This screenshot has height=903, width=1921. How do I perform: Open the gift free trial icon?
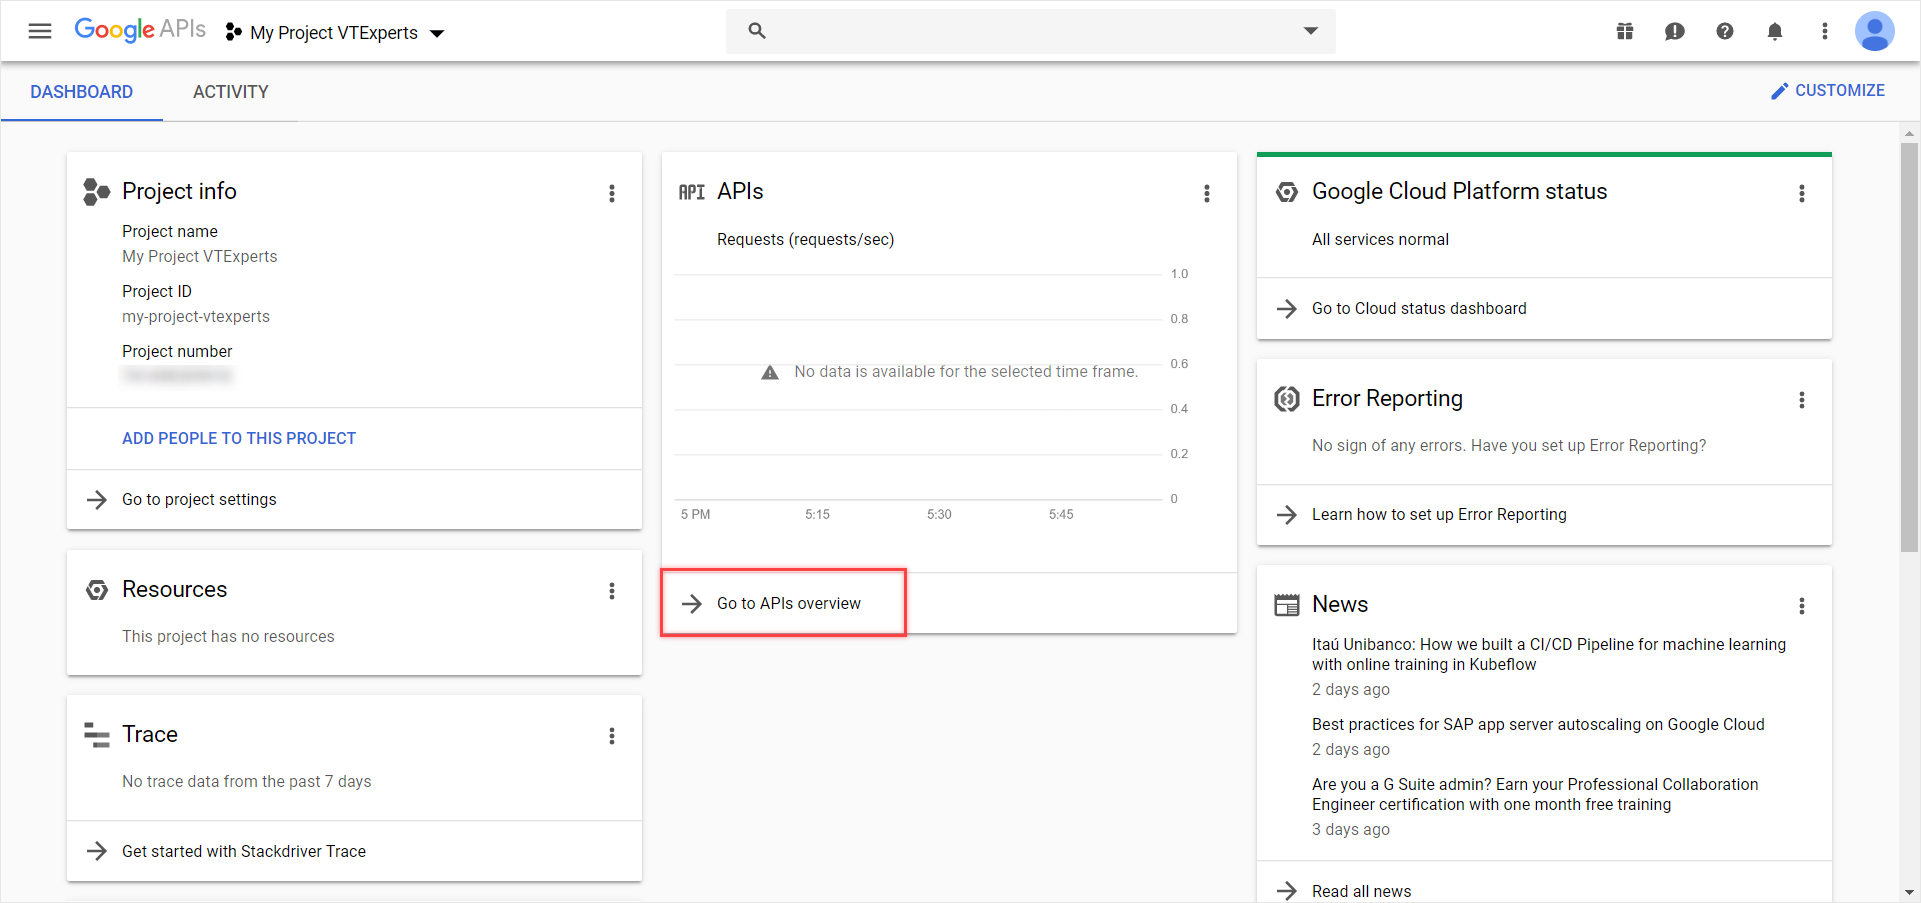1625,31
